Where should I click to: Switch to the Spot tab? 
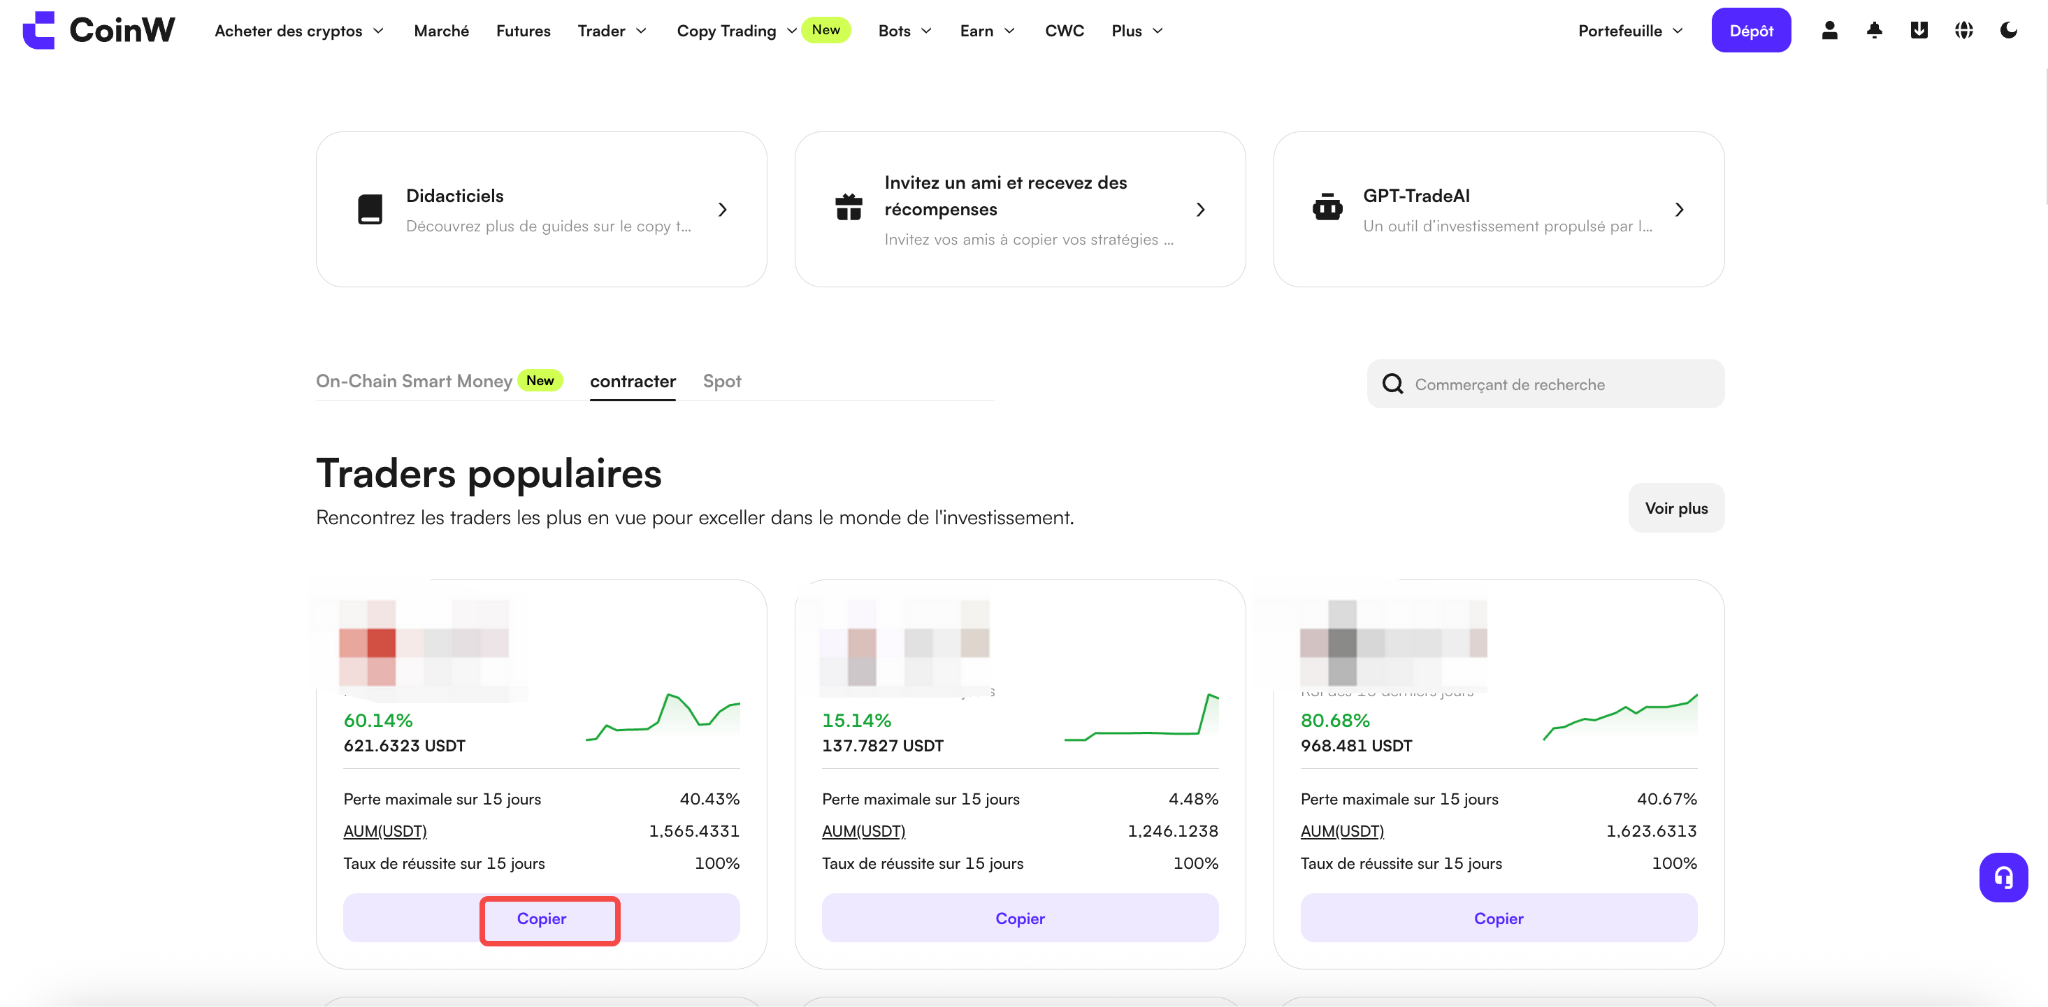coord(722,381)
